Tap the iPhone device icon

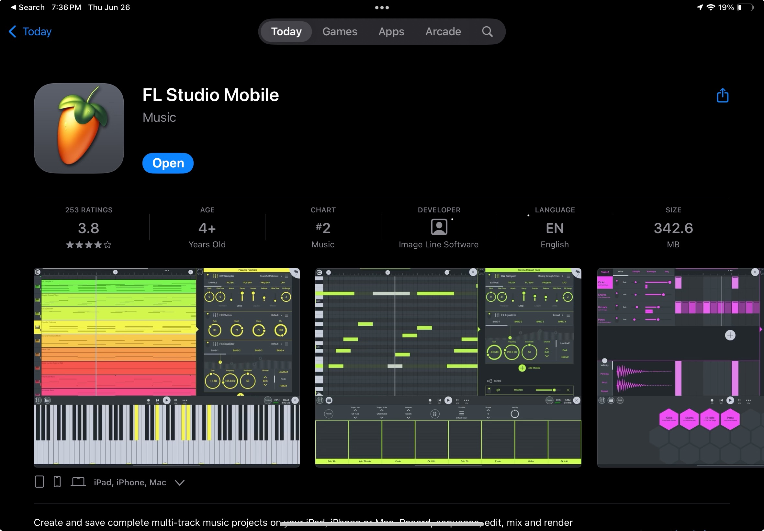(x=57, y=482)
